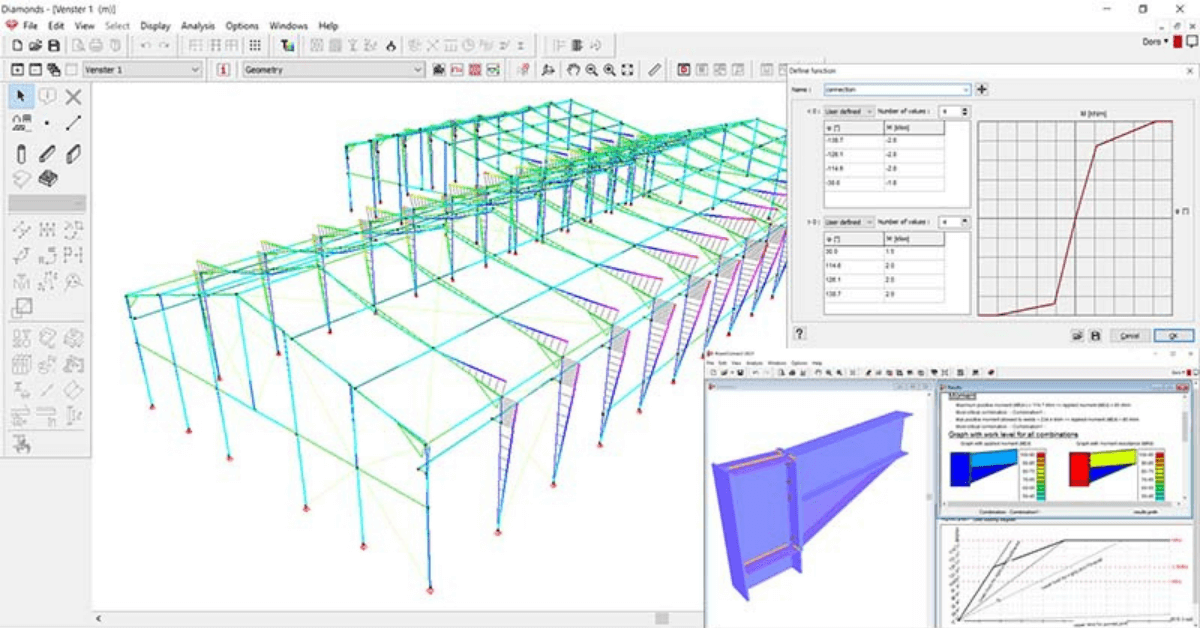Click the delete X tool in palette
Viewport: 1200px width, 628px height.
coord(73,96)
